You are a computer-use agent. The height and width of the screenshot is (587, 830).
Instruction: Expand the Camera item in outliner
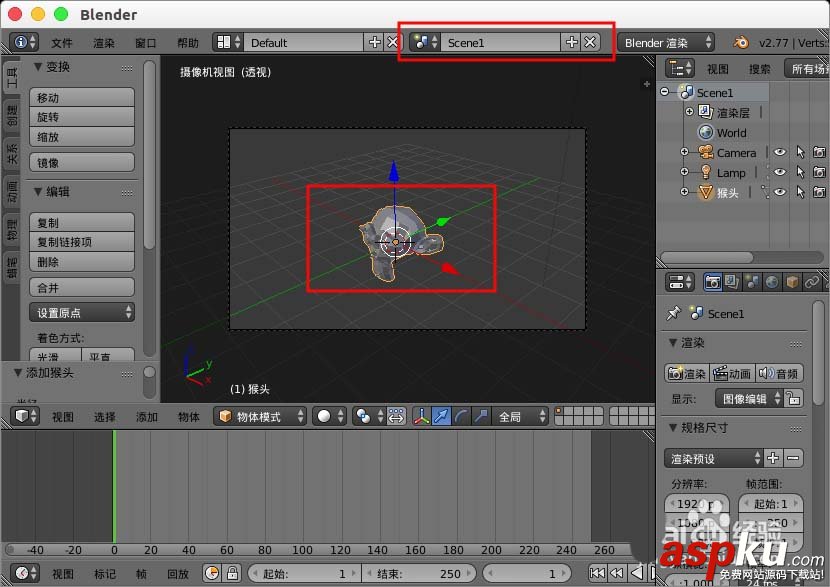[684, 152]
